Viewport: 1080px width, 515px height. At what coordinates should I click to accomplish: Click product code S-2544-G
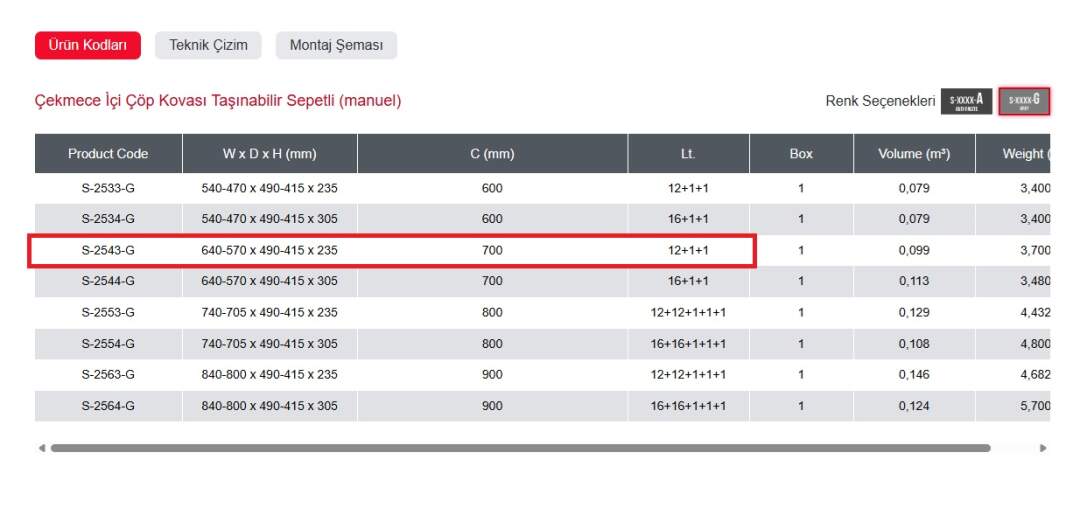pyautogui.click(x=108, y=282)
